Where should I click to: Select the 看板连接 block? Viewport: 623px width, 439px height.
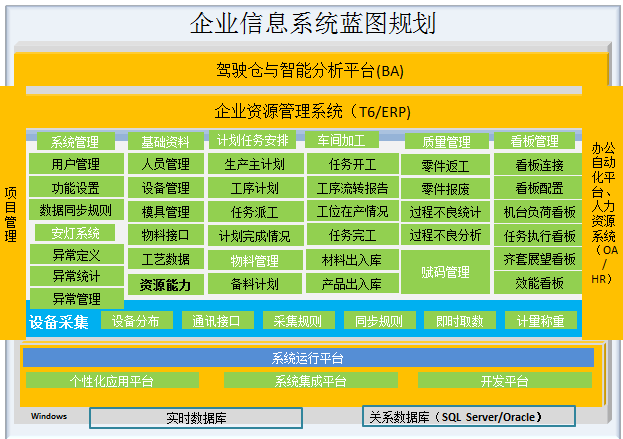click(x=539, y=164)
